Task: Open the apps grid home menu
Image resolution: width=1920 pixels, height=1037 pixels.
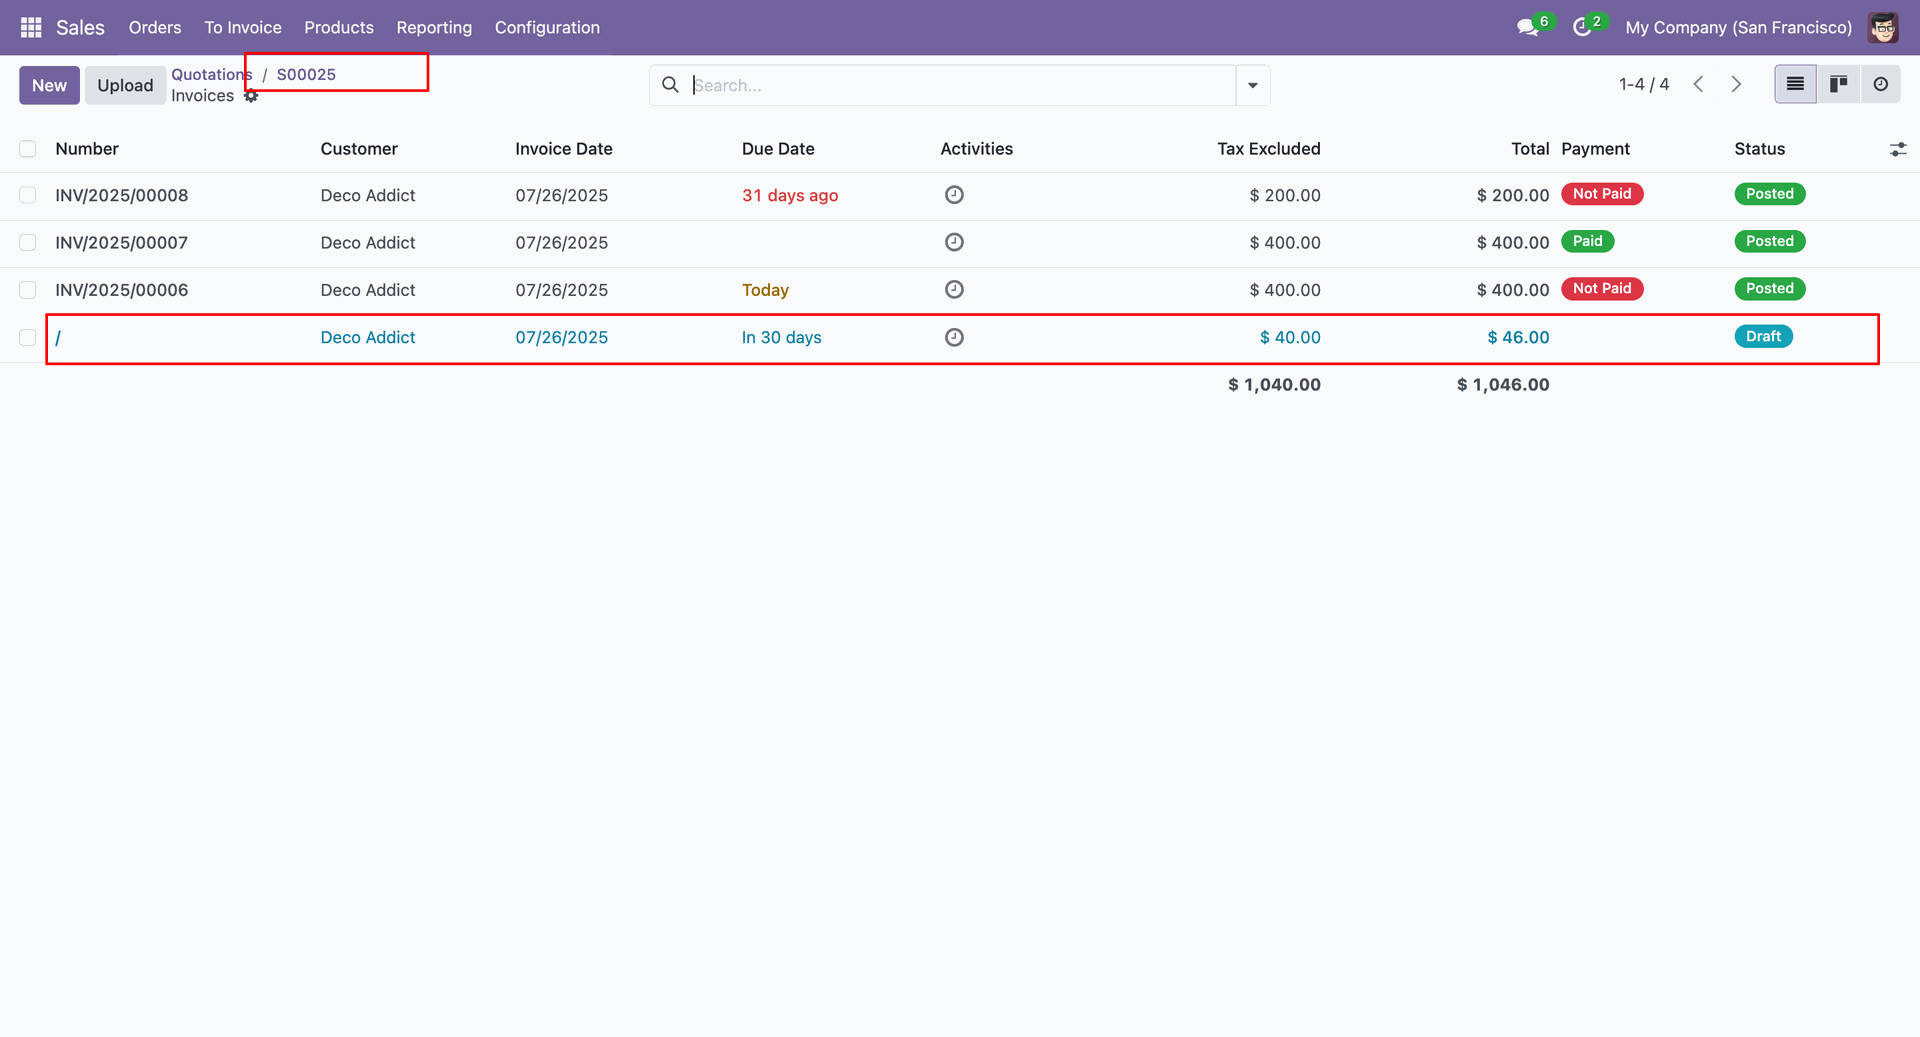Action: pyautogui.click(x=31, y=28)
